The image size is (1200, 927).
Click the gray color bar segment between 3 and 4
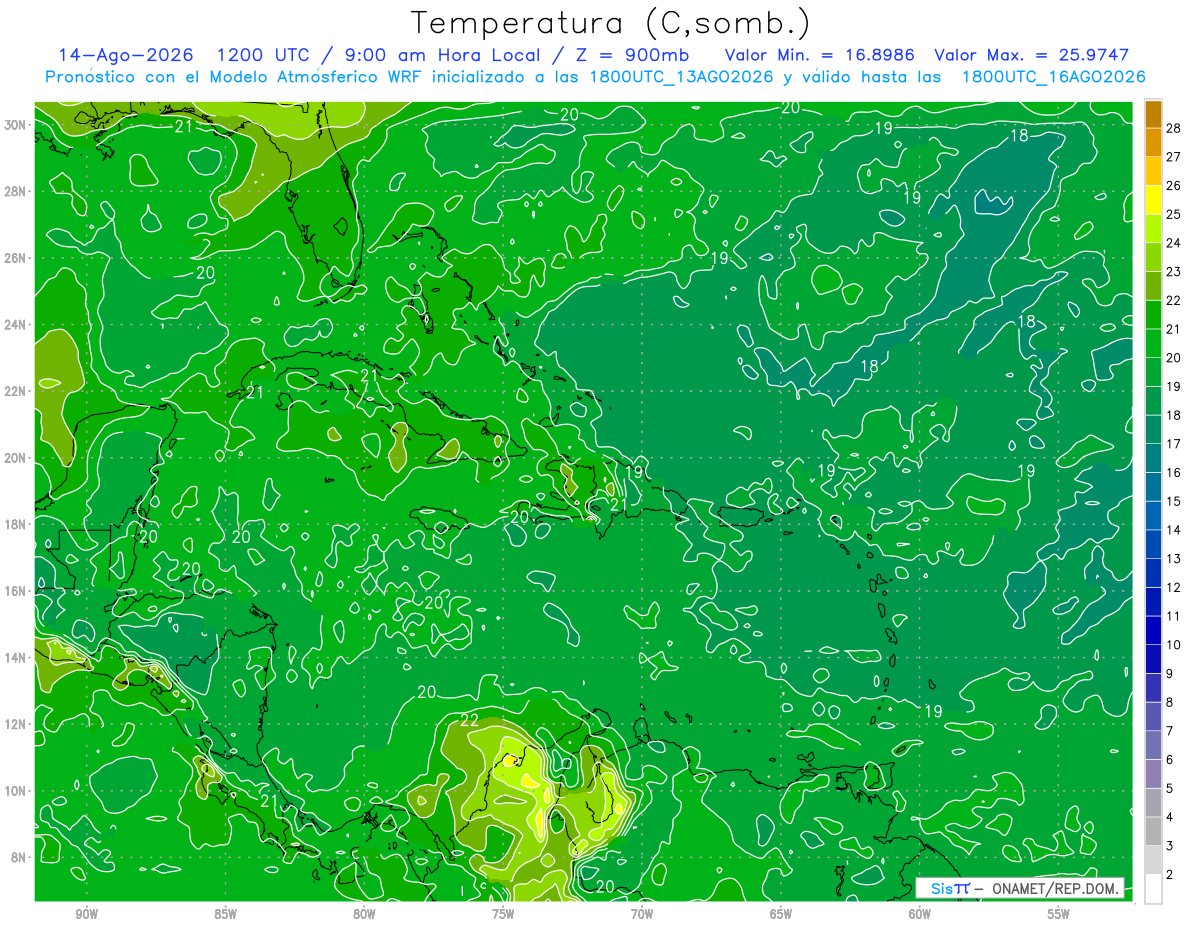(x=1153, y=831)
